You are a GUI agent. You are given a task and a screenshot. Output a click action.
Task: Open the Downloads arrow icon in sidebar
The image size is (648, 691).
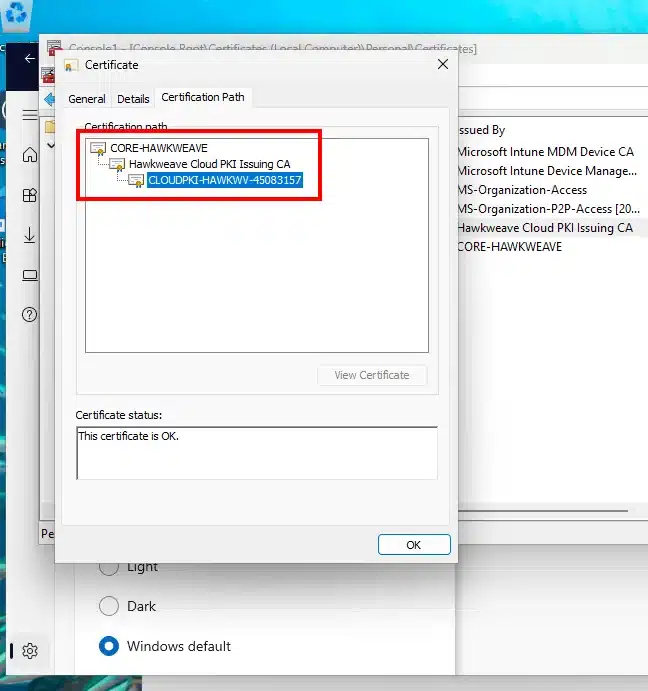30,235
